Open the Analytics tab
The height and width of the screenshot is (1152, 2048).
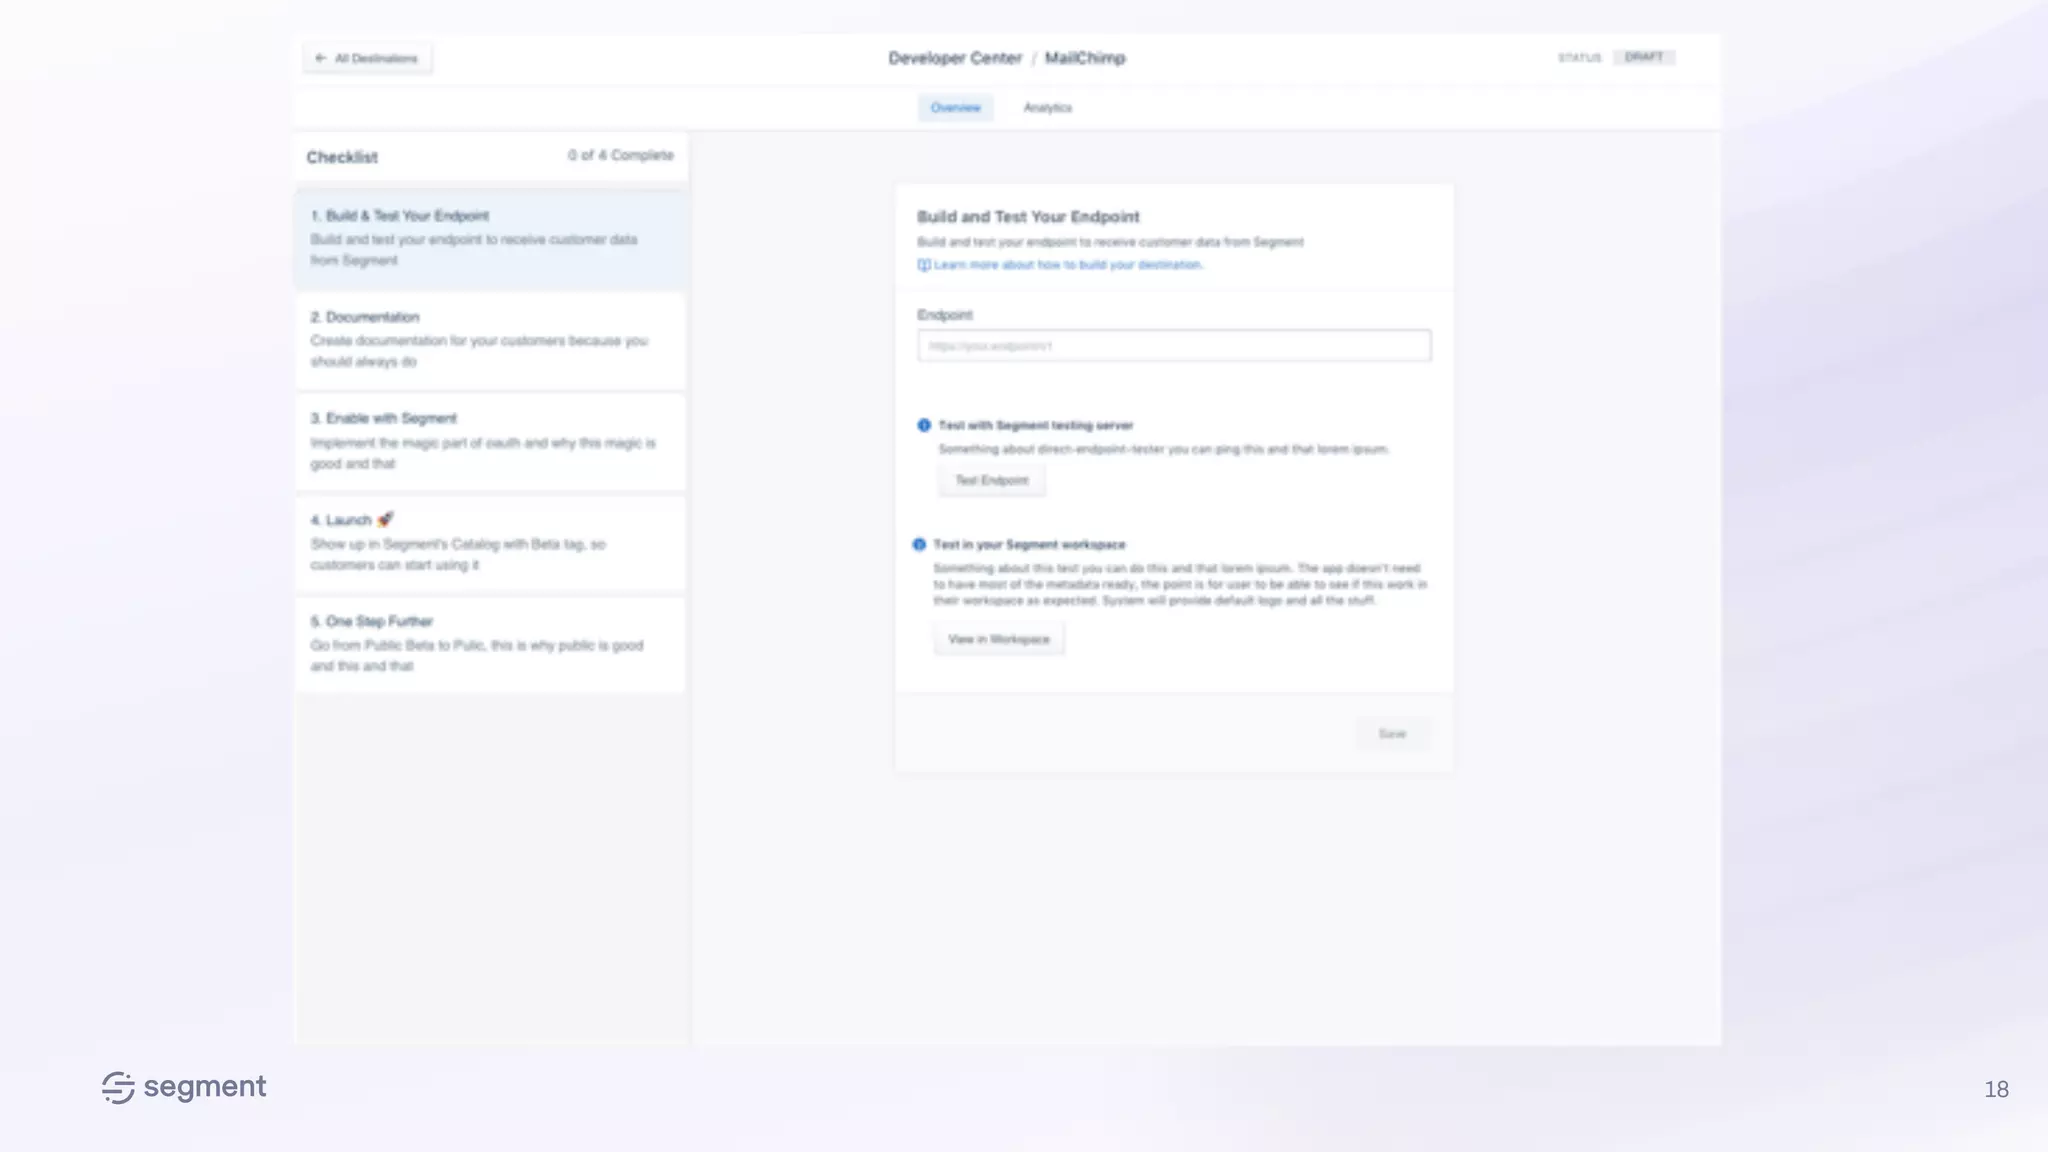pos(1047,107)
